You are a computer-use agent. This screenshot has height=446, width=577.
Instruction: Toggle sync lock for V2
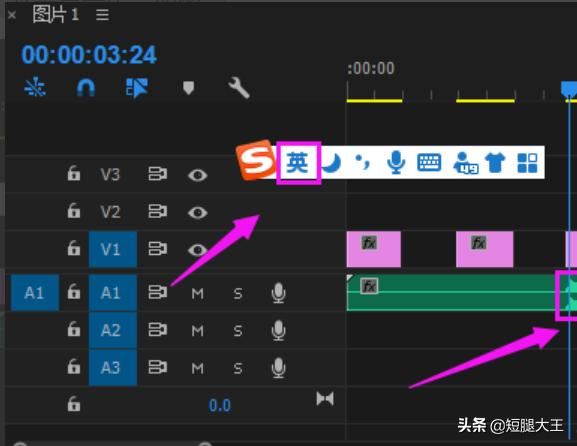[x=157, y=211]
